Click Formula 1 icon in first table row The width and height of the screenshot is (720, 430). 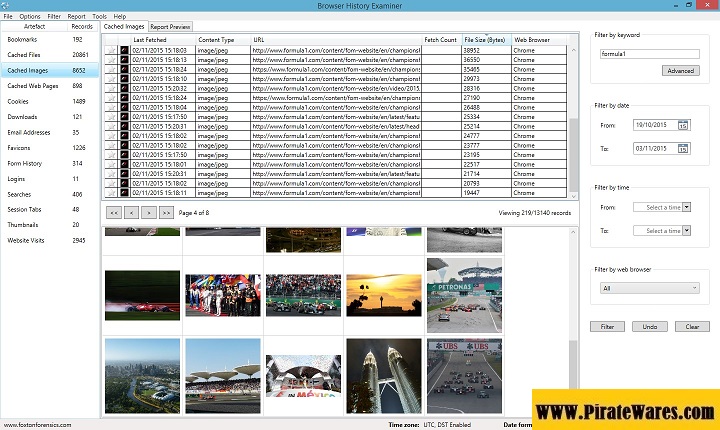(x=124, y=49)
